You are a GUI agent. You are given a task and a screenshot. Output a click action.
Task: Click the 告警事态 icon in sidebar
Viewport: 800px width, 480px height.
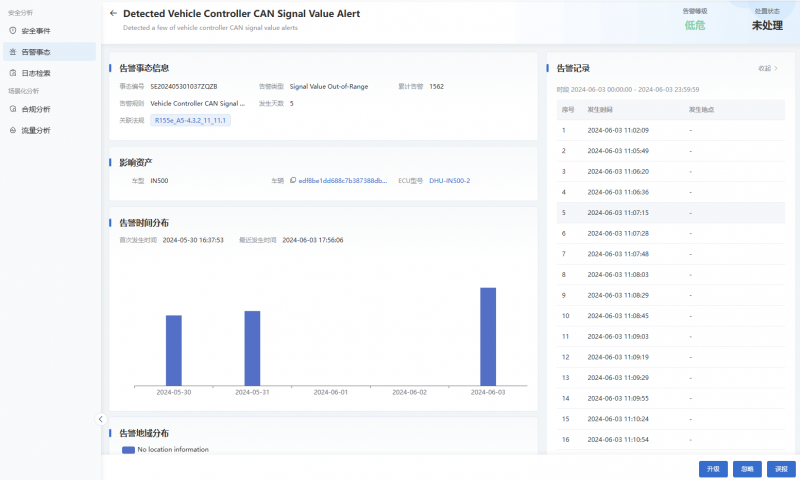(13, 52)
